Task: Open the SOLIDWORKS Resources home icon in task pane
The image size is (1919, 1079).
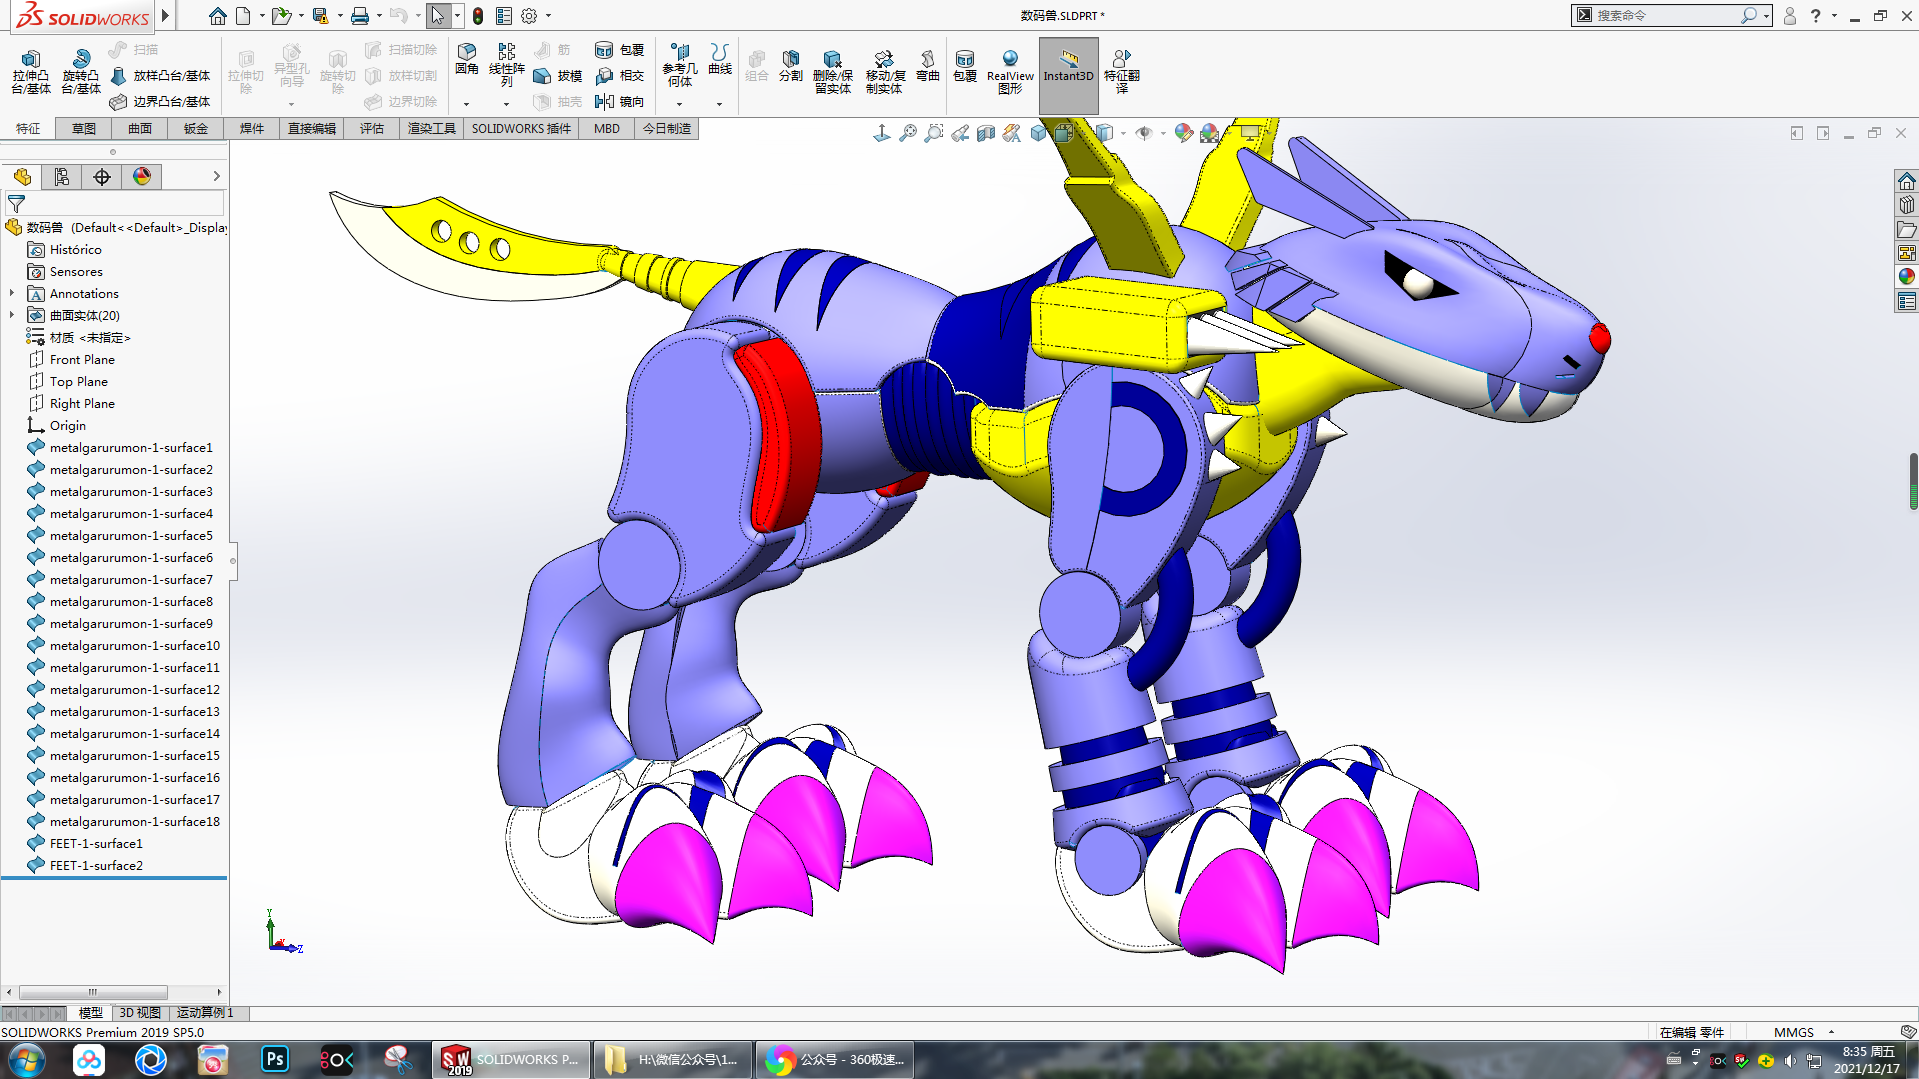Action: (1907, 181)
